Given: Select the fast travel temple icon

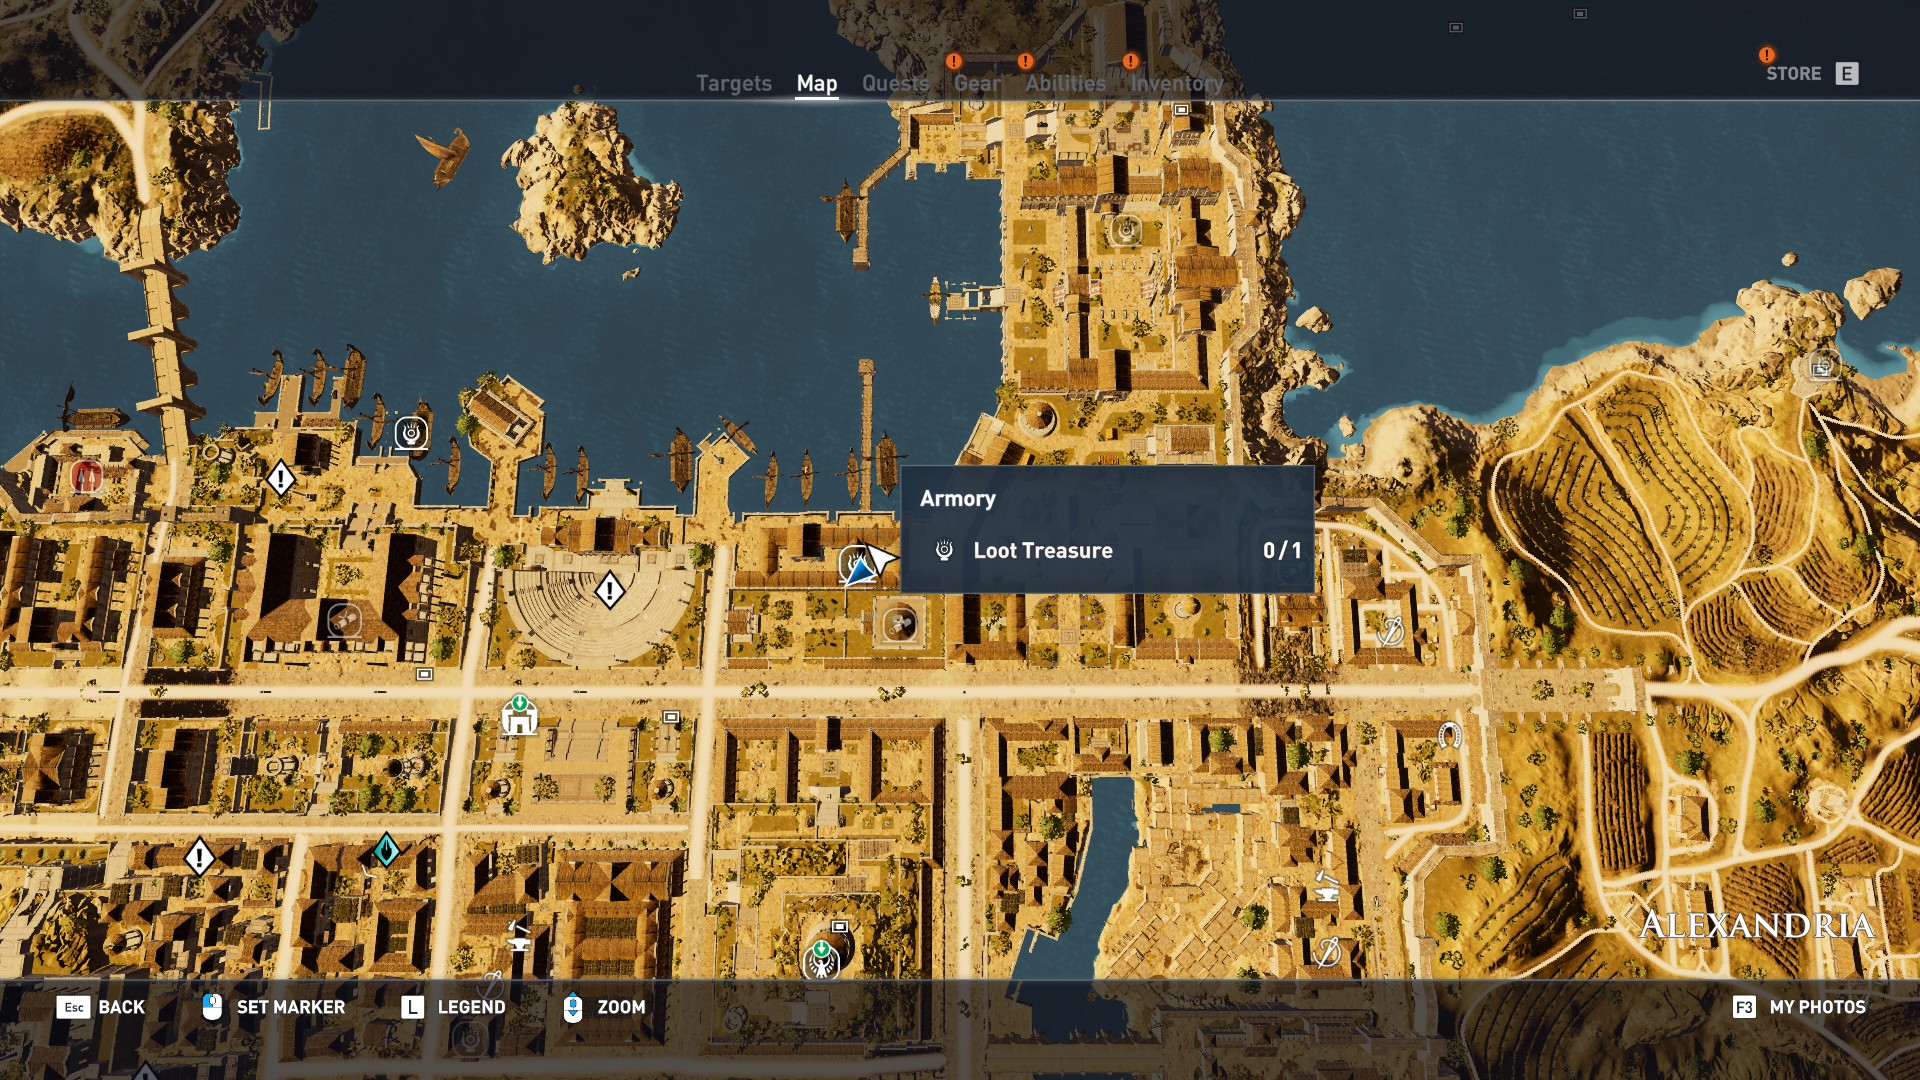Looking at the screenshot, I should point(519,716).
